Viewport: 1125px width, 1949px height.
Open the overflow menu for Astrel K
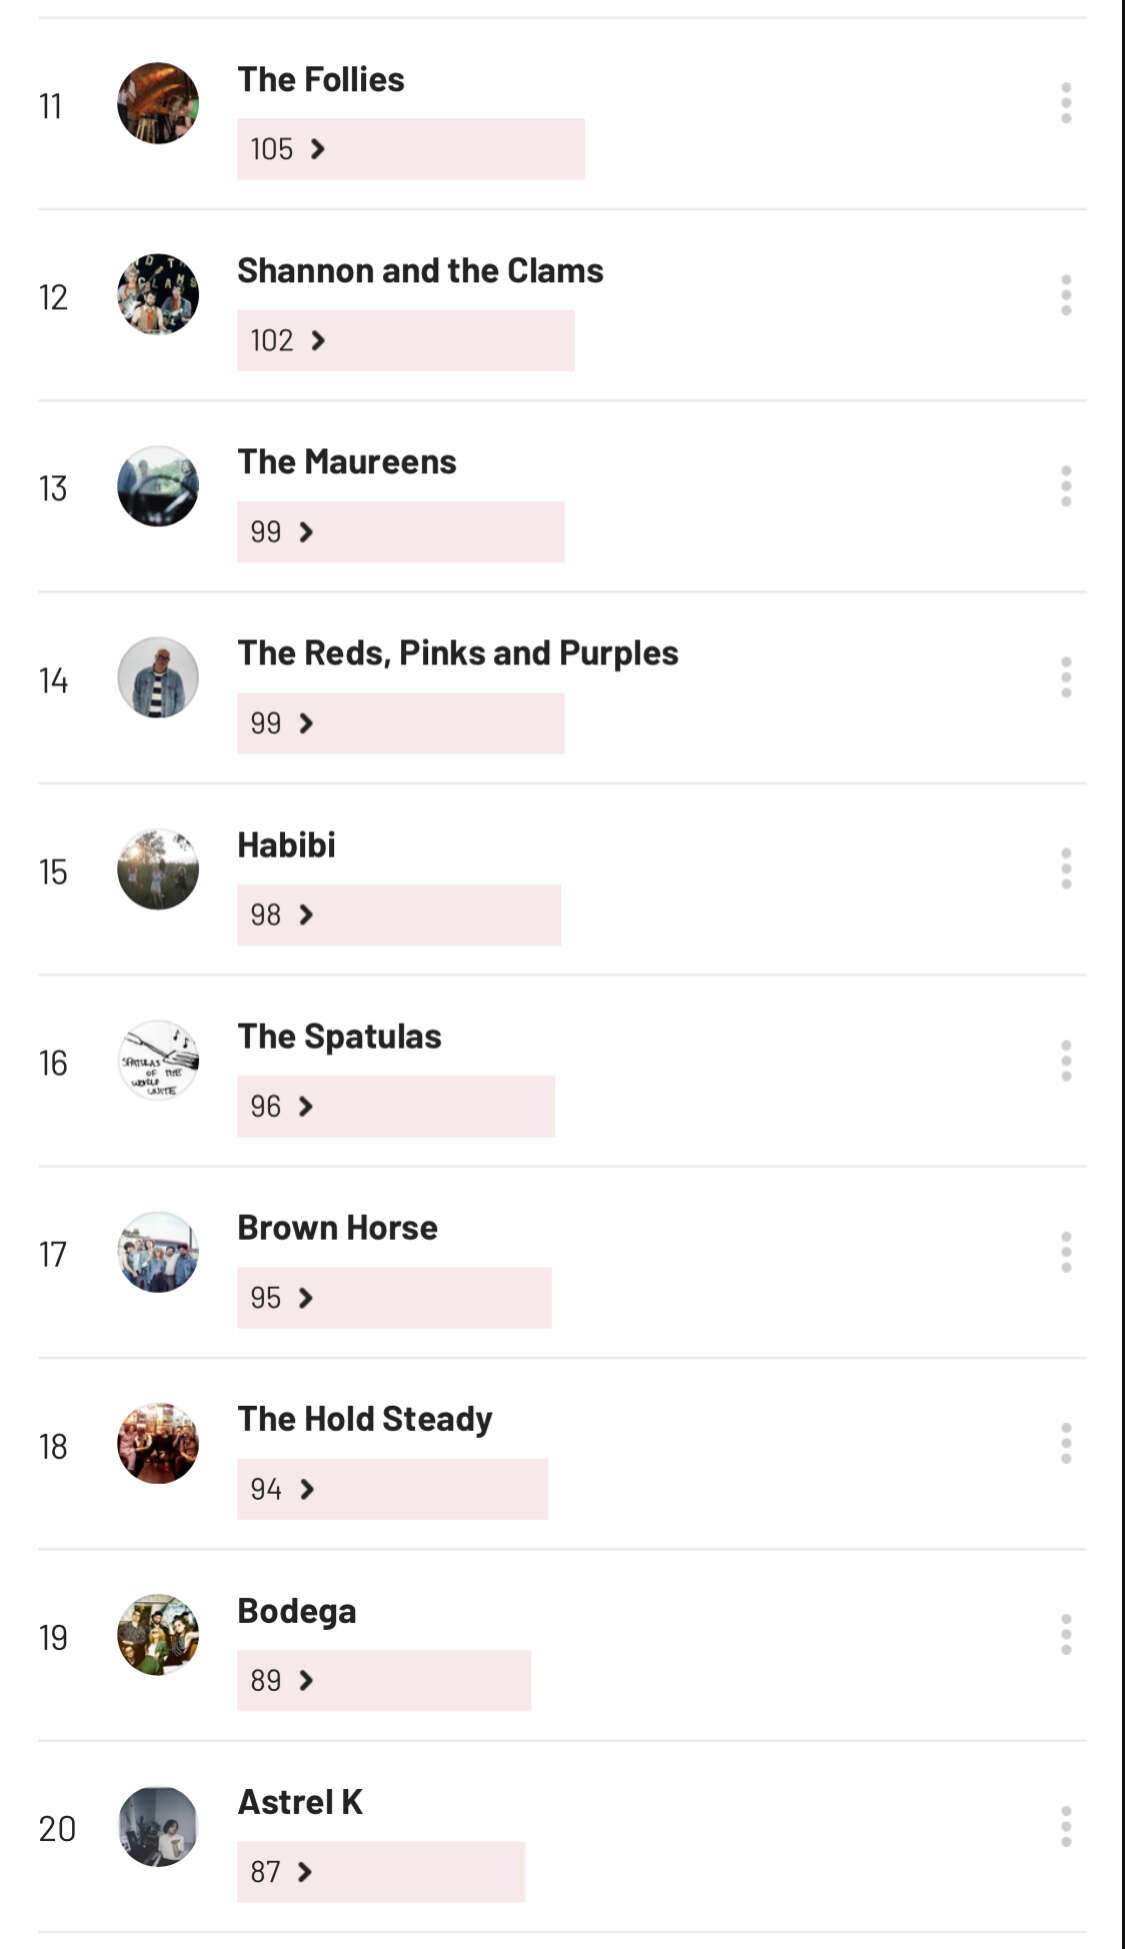[1066, 1826]
